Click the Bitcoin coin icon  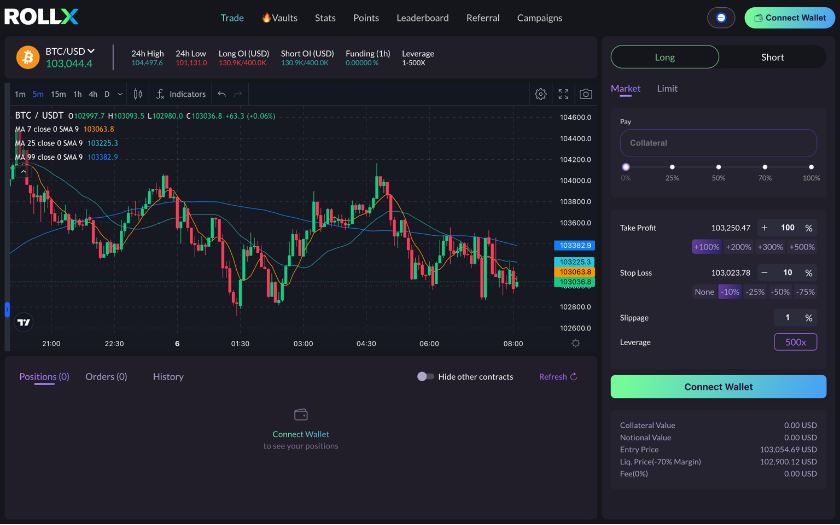tap(28, 57)
